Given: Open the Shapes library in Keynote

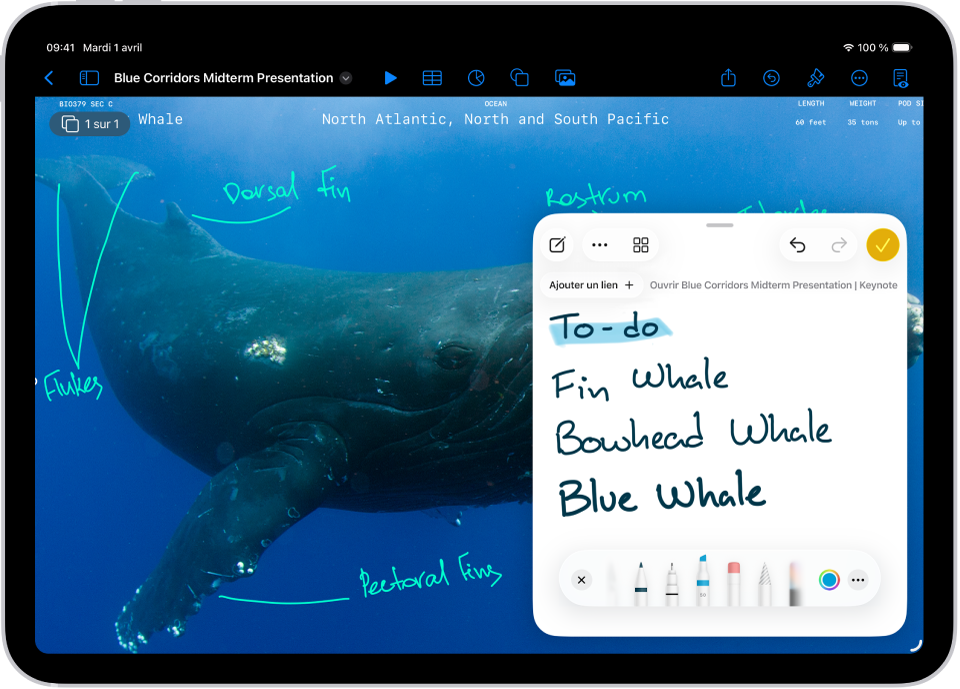Looking at the screenshot, I should click(x=519, y=77).
